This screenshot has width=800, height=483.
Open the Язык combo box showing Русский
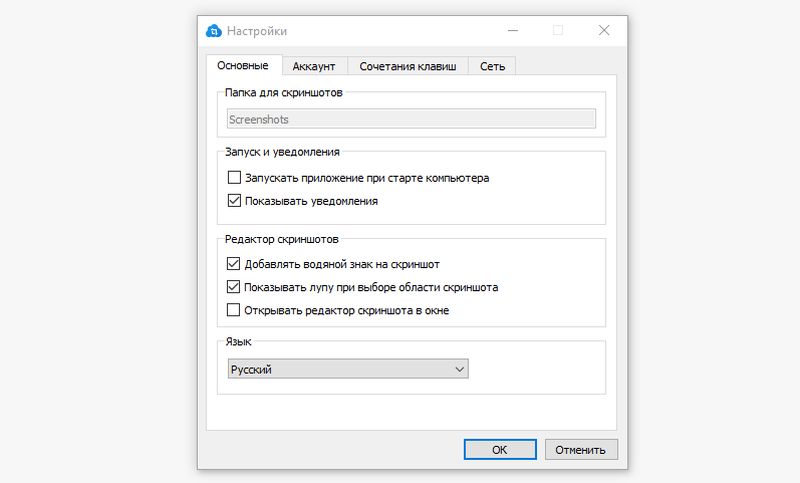tap(346, 369)
